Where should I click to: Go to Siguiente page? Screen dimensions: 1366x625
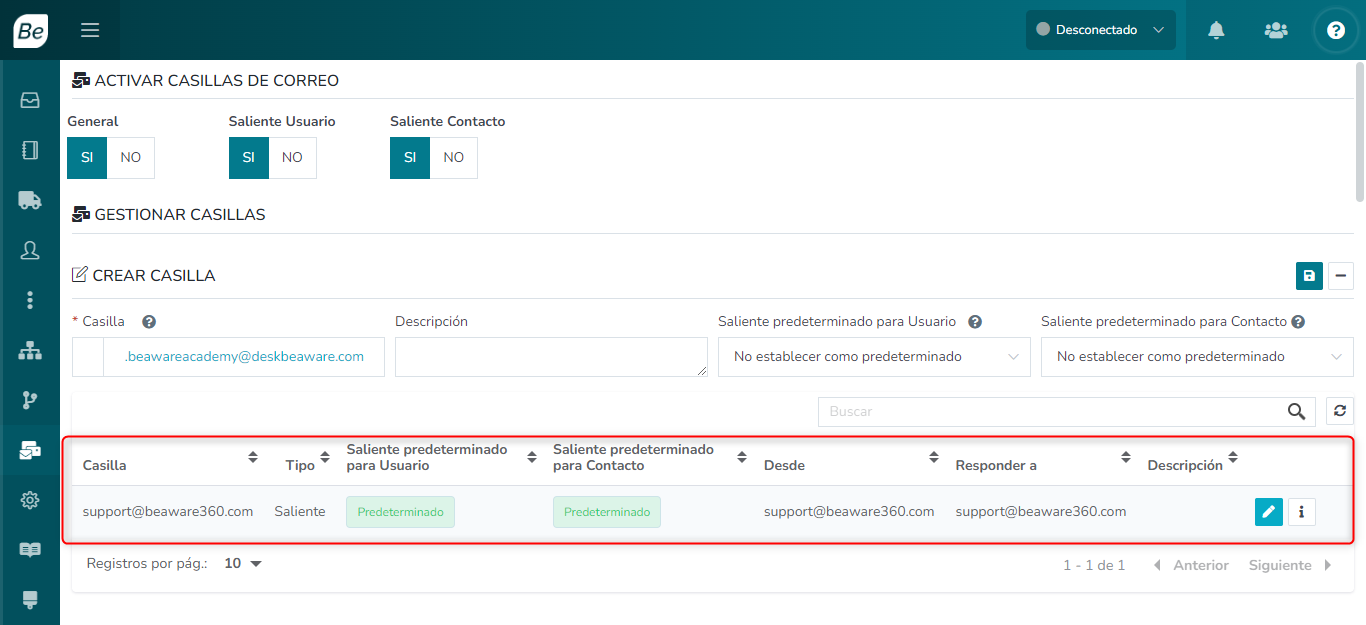tap(1290, 566)
